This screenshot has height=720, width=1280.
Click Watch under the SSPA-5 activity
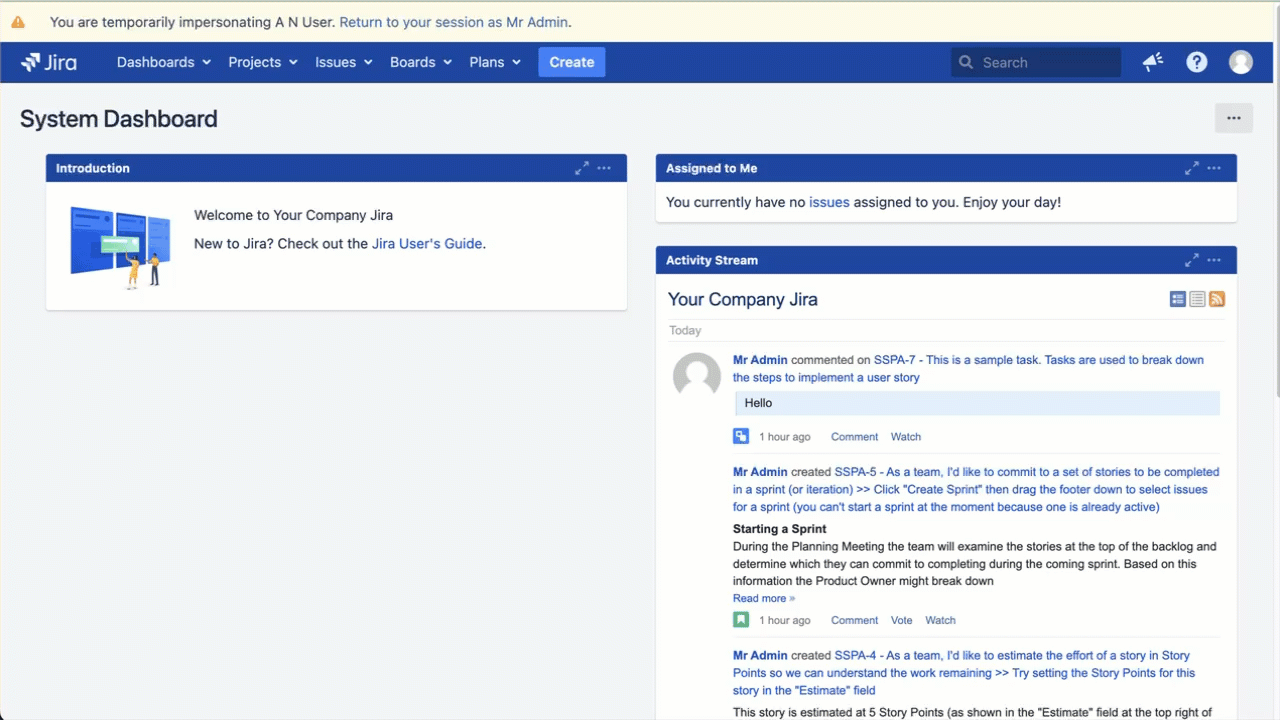click(x=940, y=620)
